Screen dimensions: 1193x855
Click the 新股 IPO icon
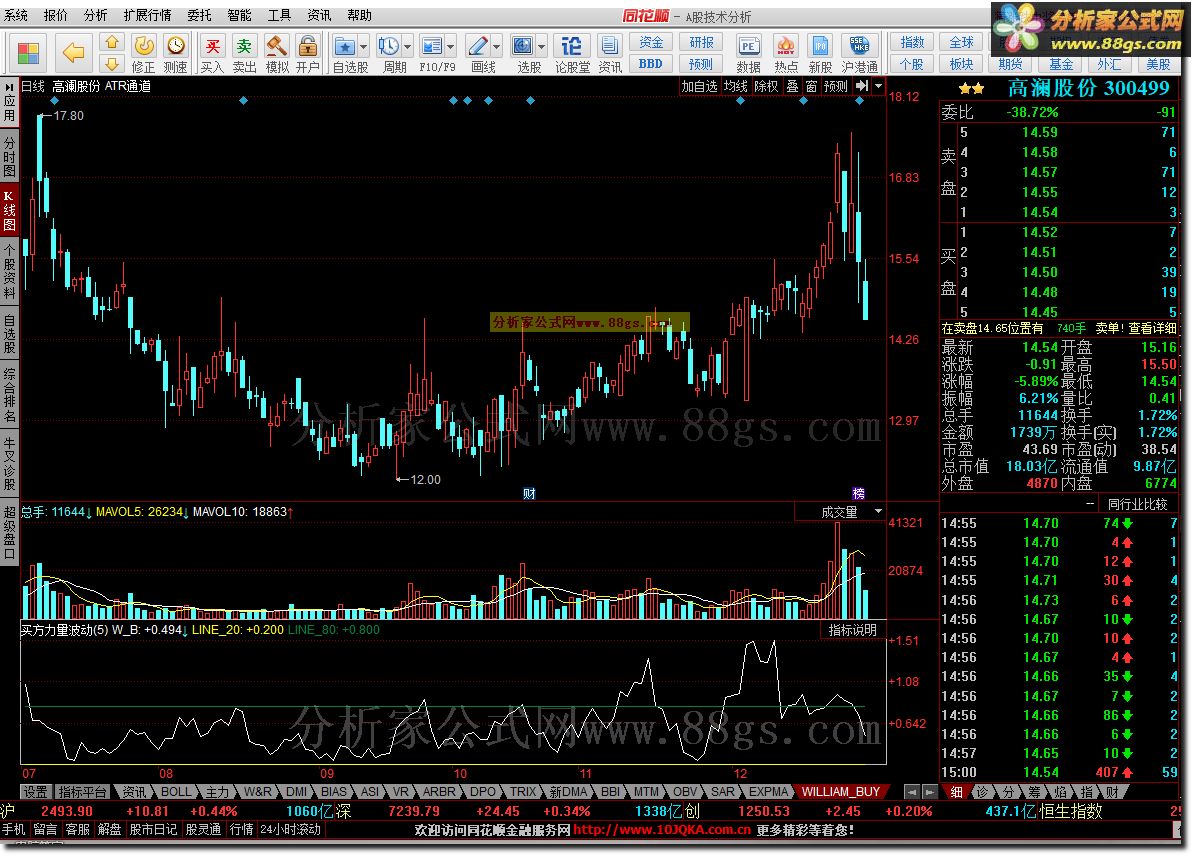pos(820,46)
